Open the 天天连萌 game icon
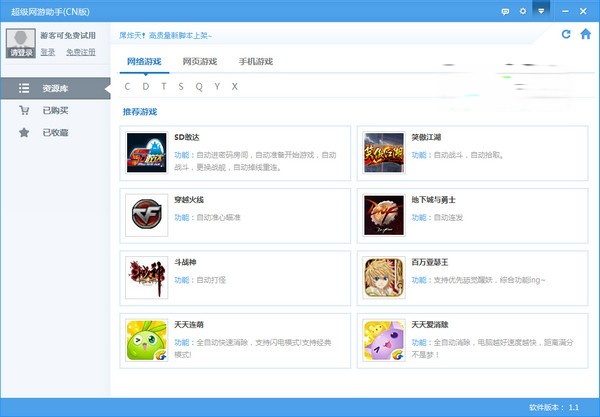Image resolution: width=600 pixels, height=417 pixels. 147,340
